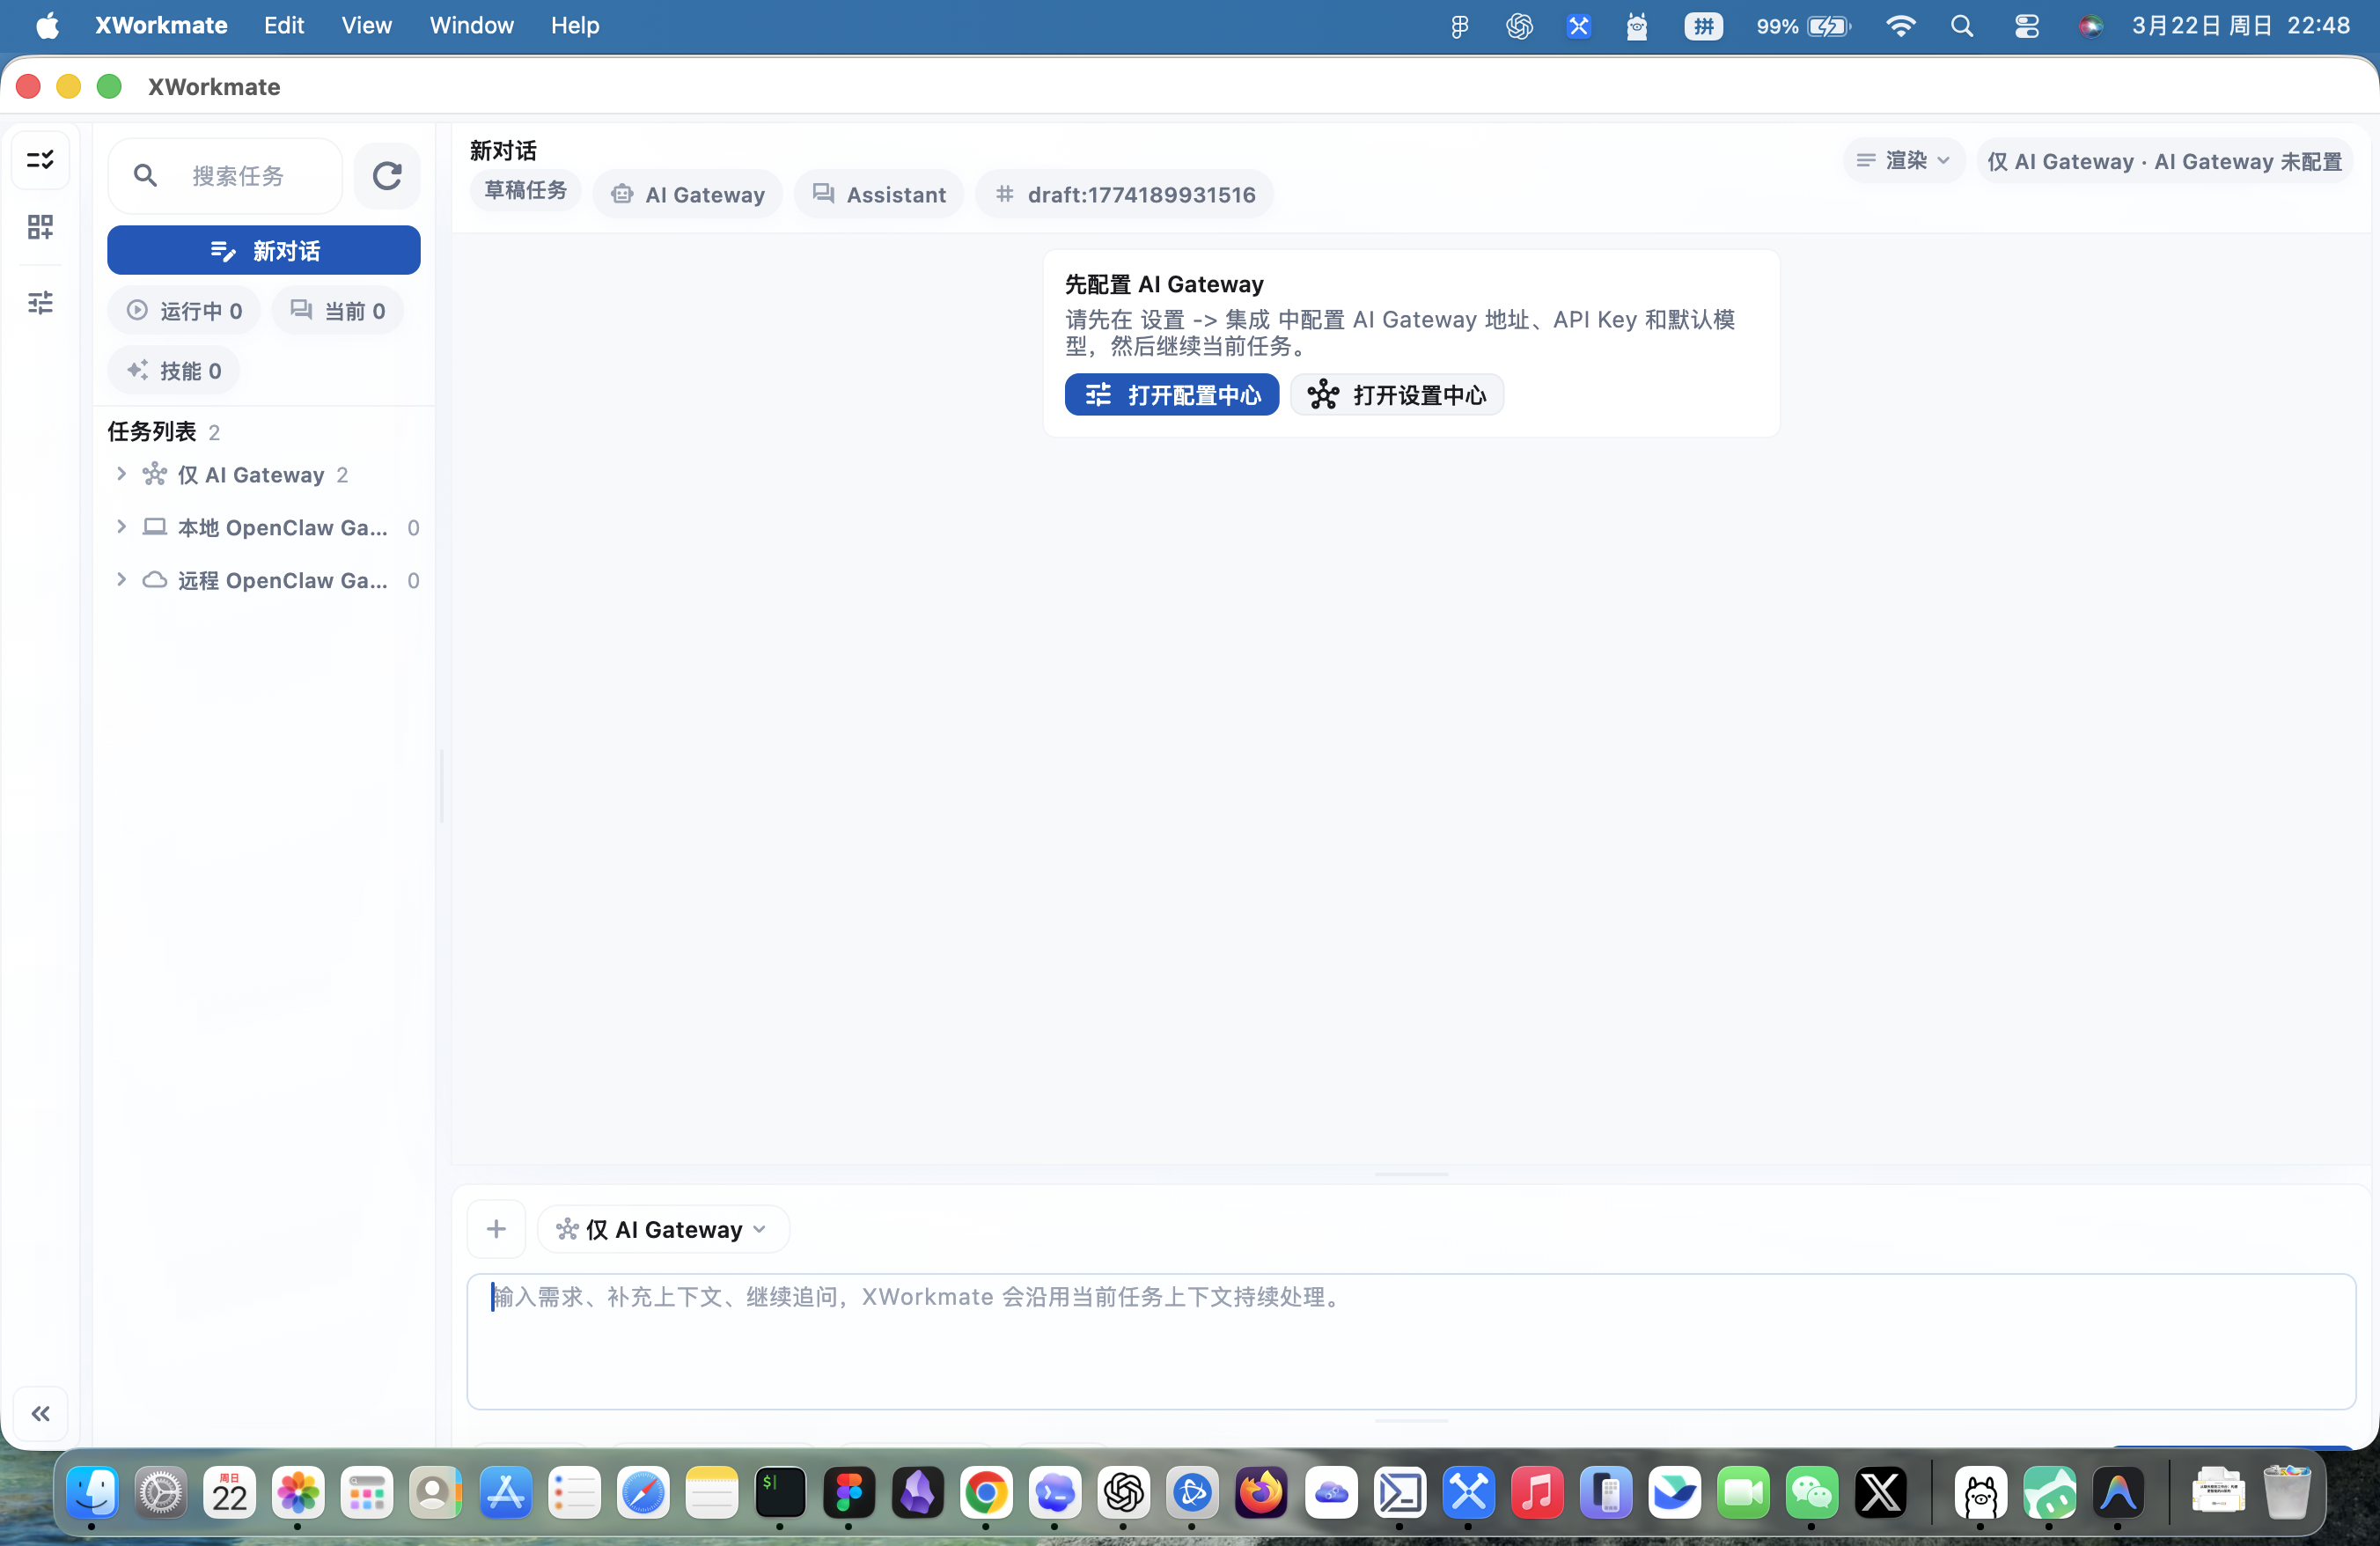The height and width of the screenshot is (1546, 2380).
Task: Click the 任务列表 heading
Action: tap(152, 432)
